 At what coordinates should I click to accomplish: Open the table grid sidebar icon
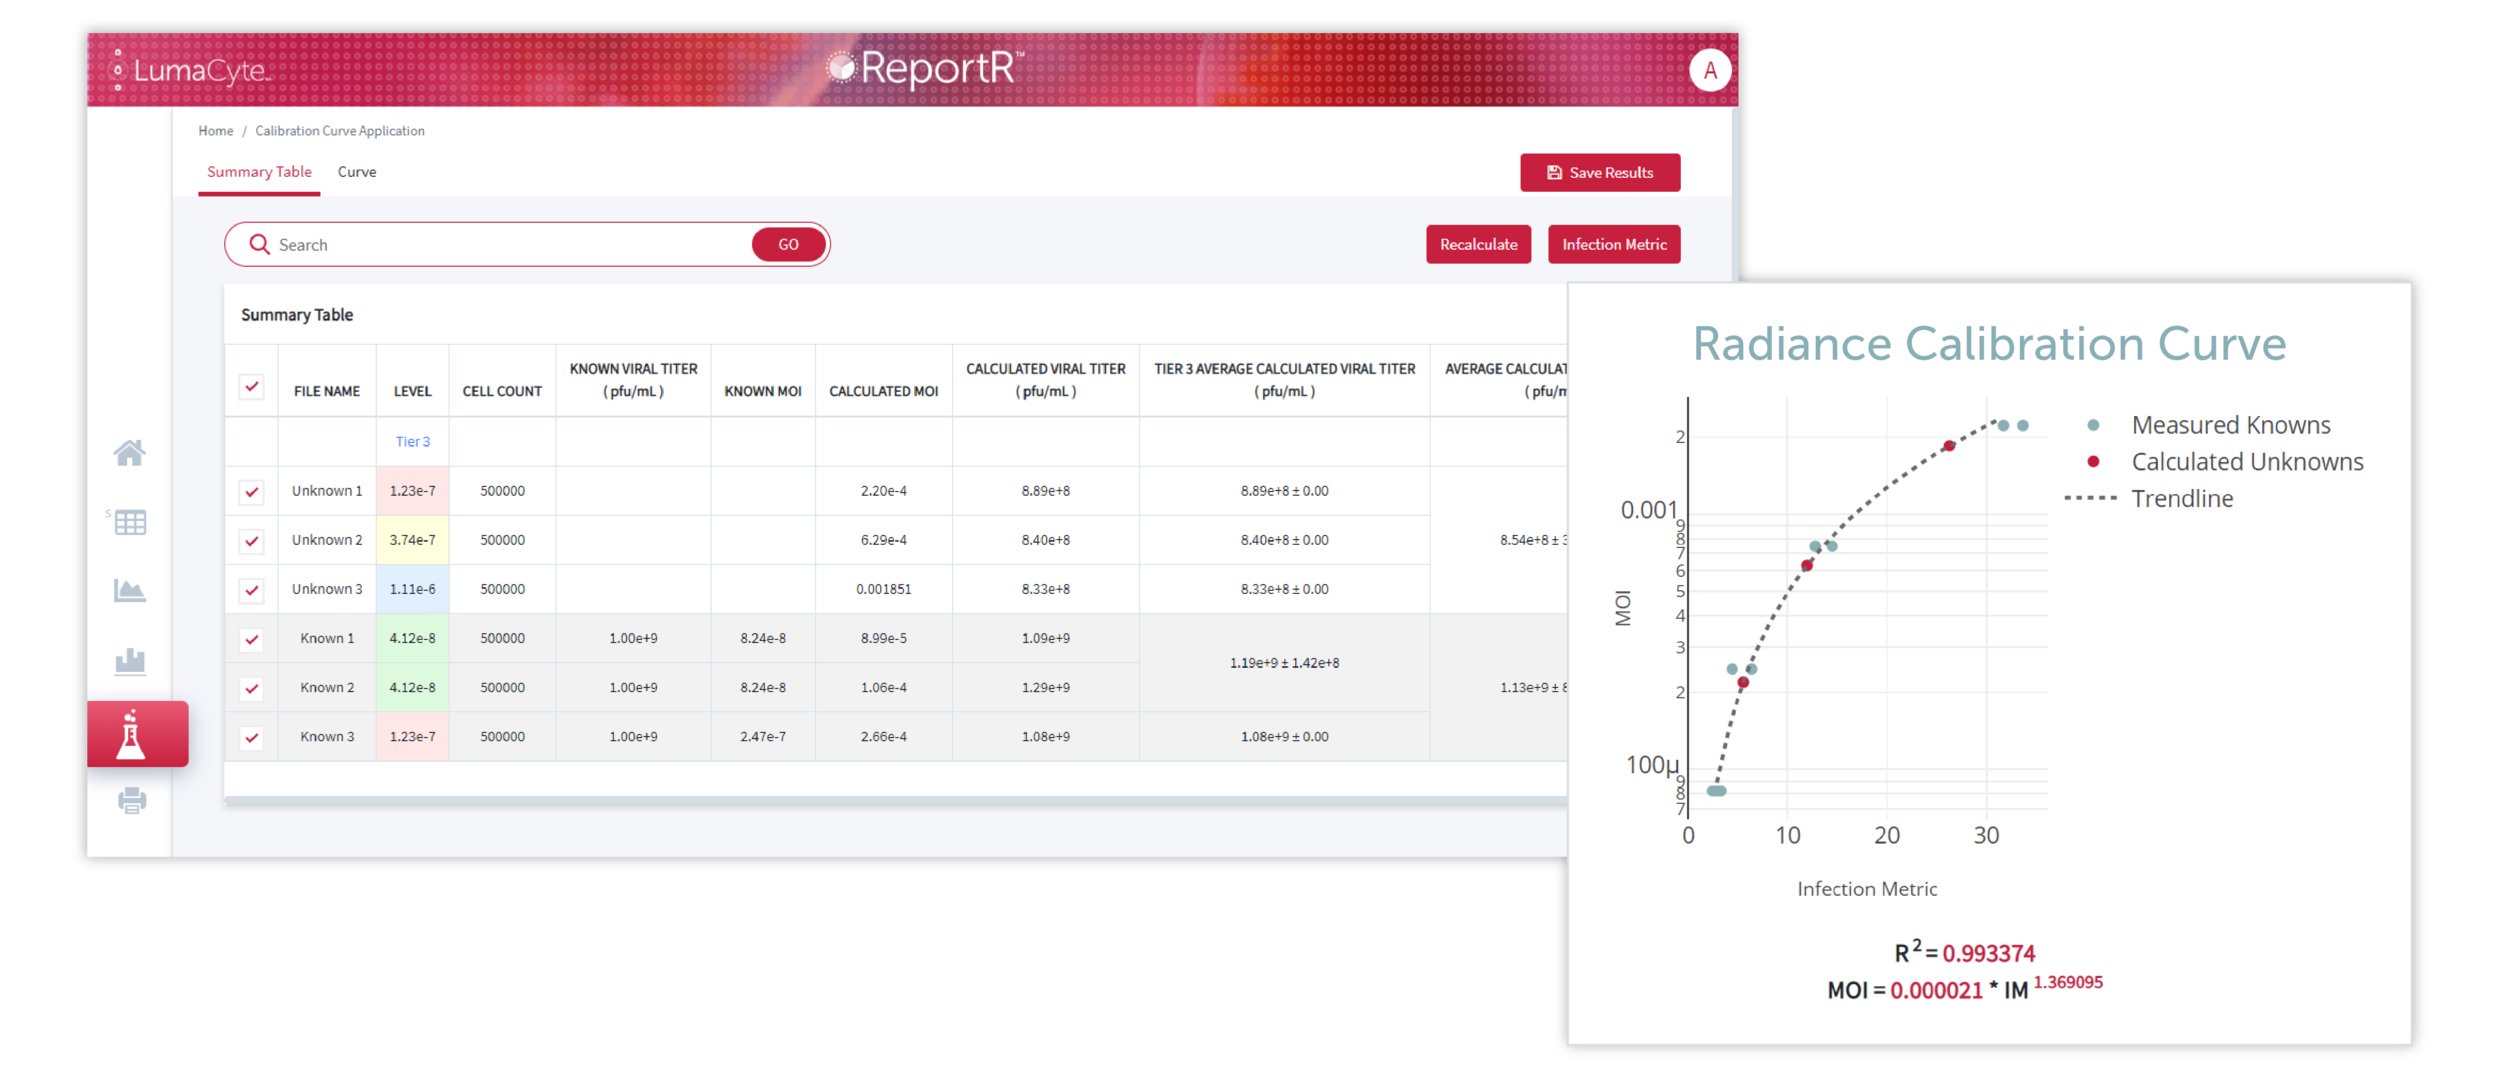tap(130, 522)
